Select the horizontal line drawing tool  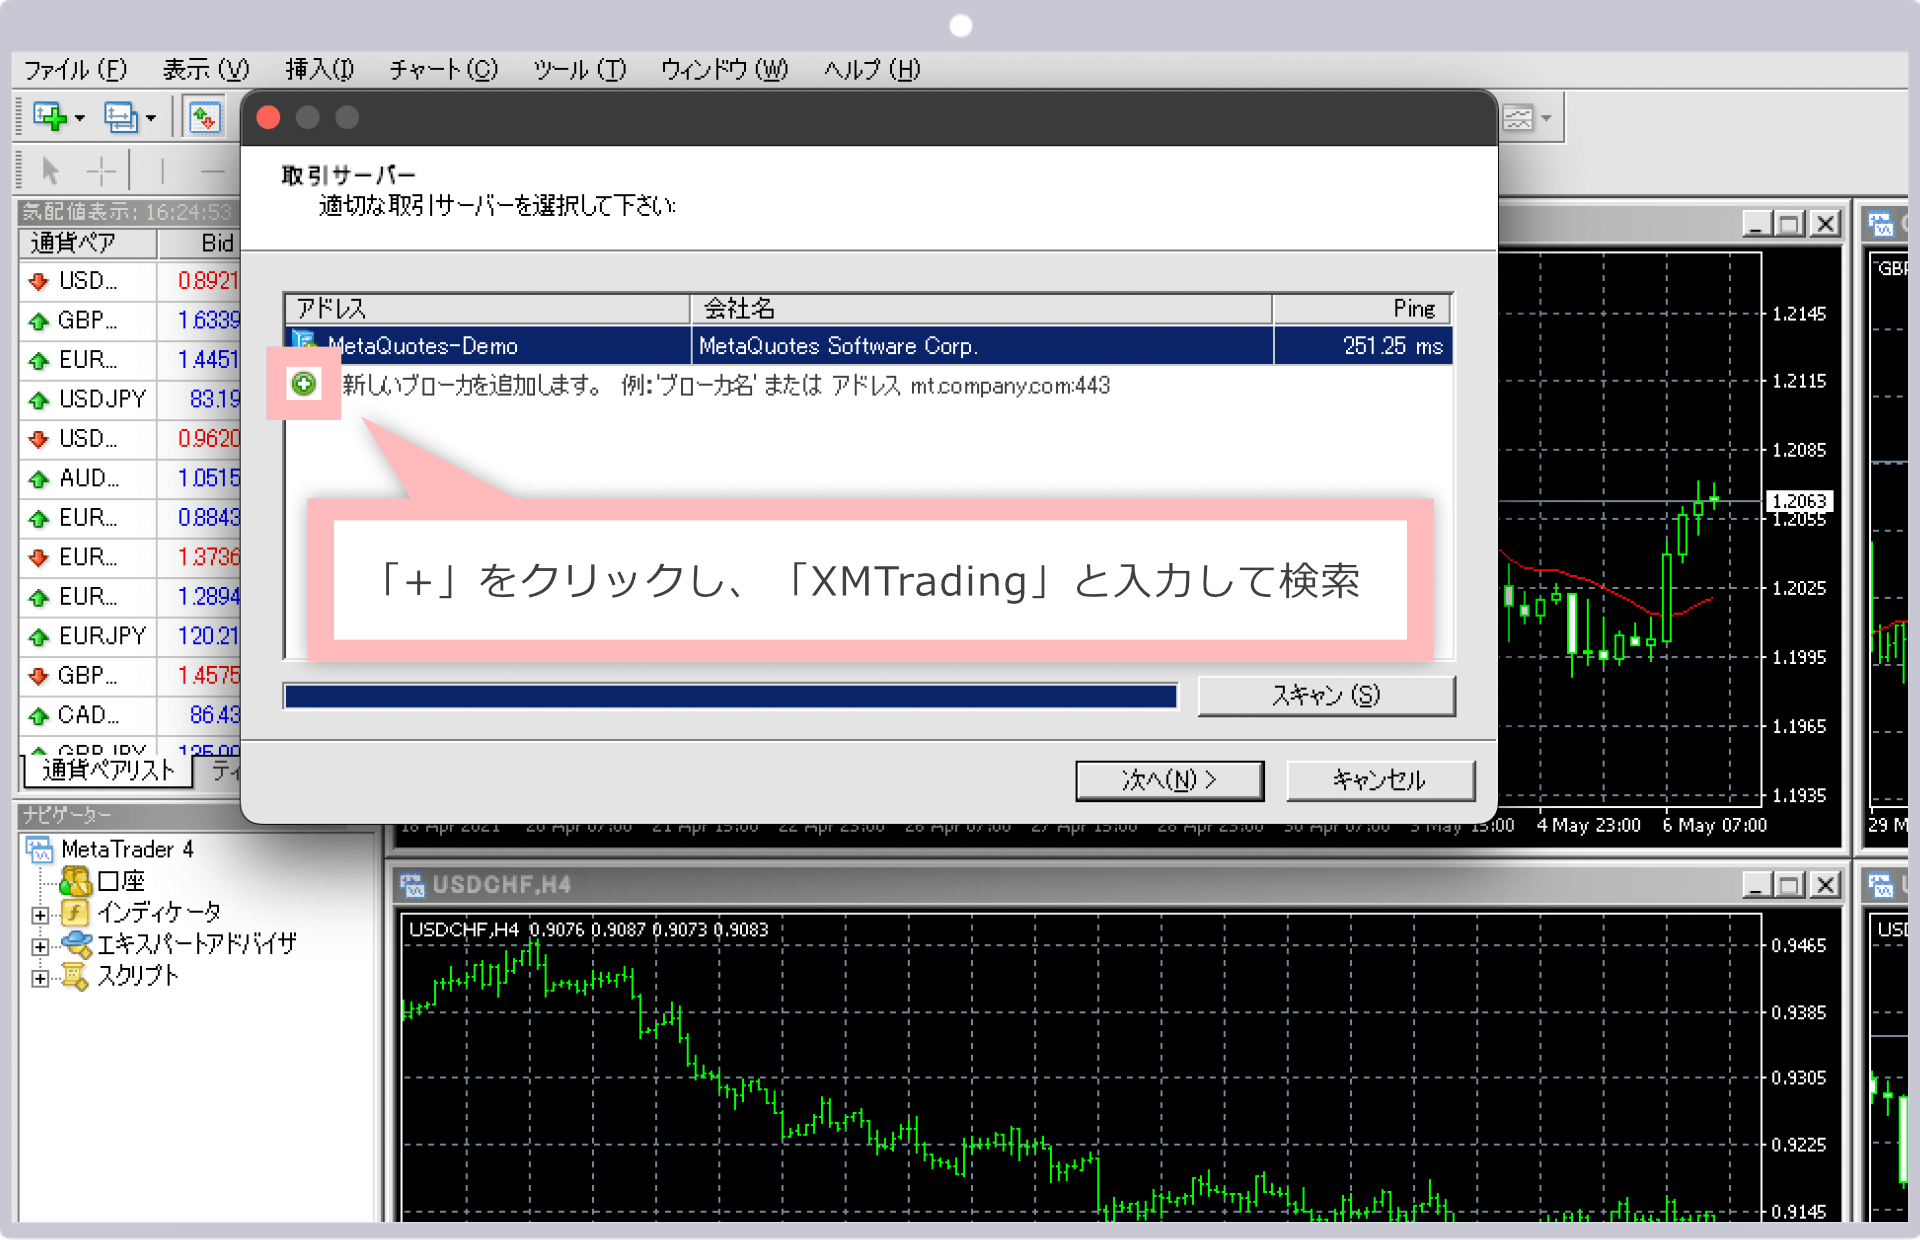click(211, 171)
